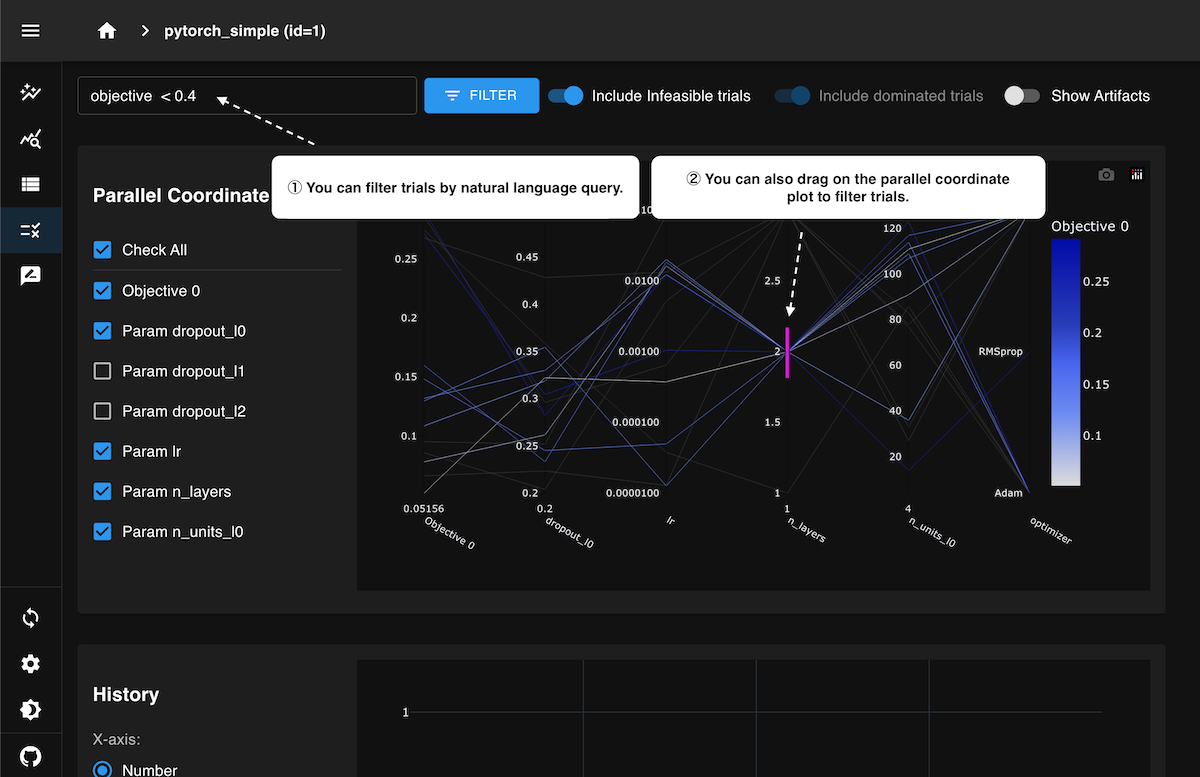Toggle Show Artifacts switch
1200x777 pixels.
1022,96
